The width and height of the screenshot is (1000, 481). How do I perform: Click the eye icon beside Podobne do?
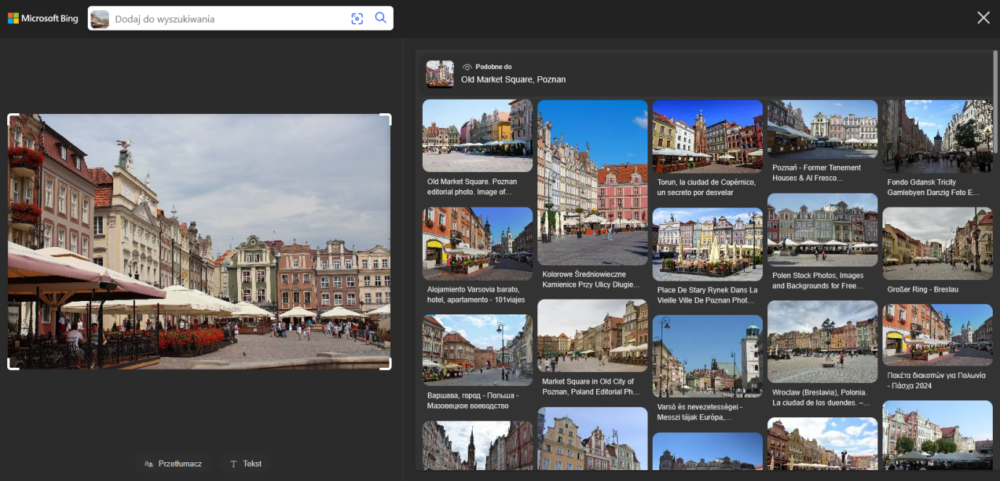tap(467, 67)
